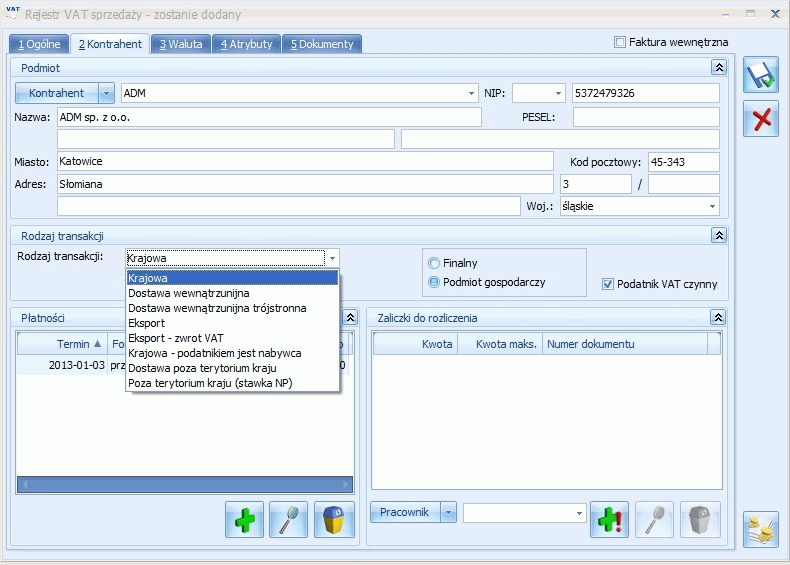Click the magnifier icon under payments list
The image size is (790, 565).
click(x=289, y=520)
